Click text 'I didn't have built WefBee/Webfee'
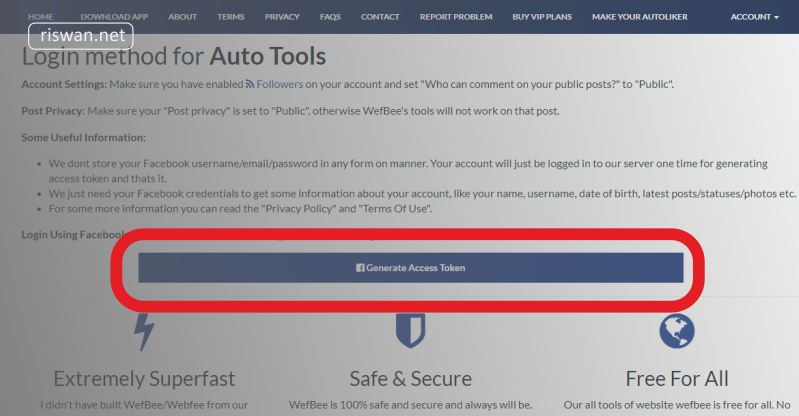This screenshot has height=416, width=799. point(144,405)
